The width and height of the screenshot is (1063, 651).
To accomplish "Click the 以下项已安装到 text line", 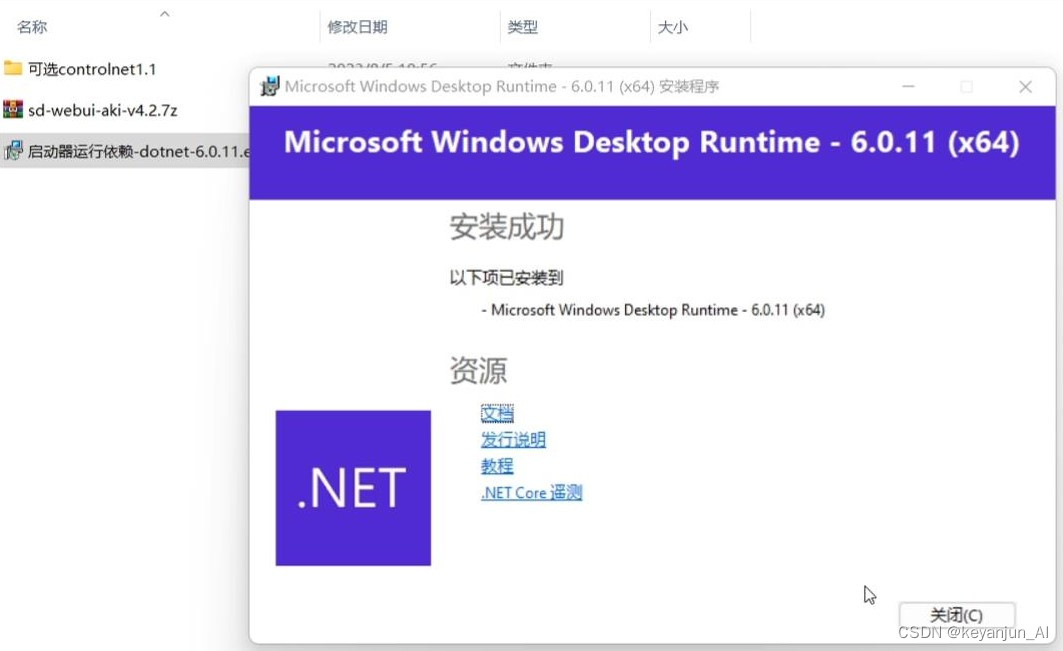I will tap(506, 277).
